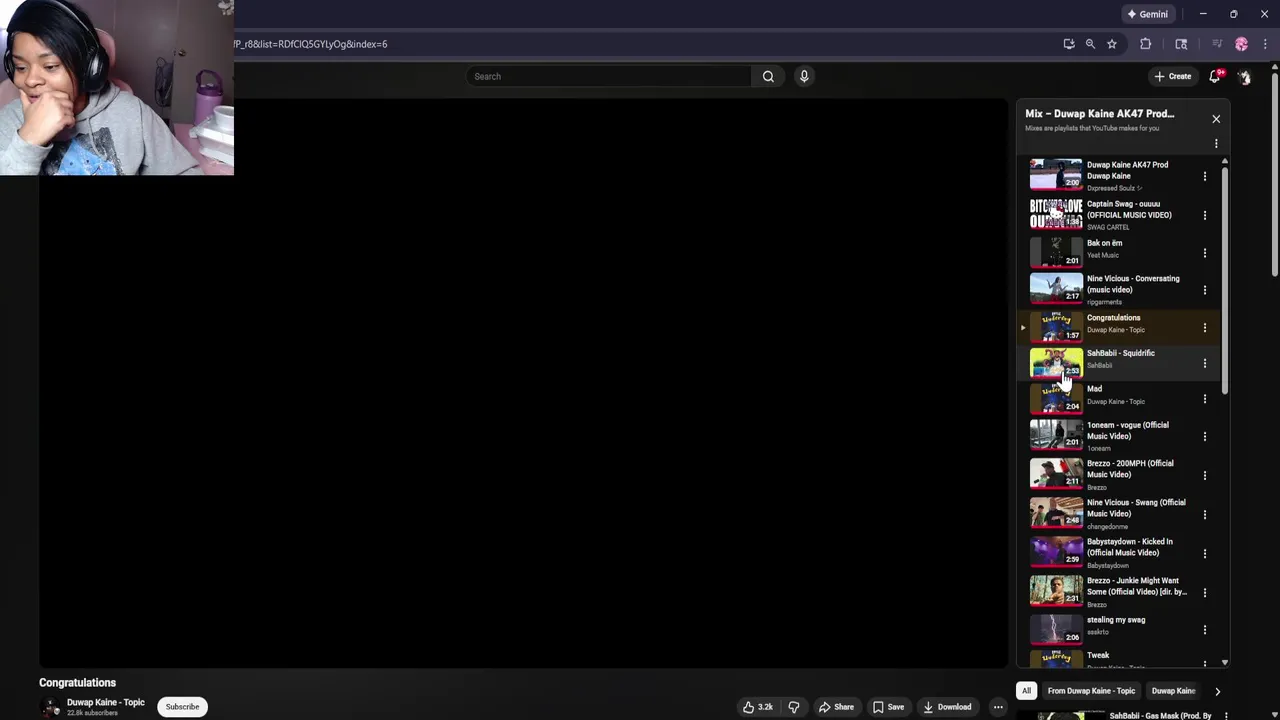This screenshot has width=1280, height=720.
Task: Like the video with thumbs up
Action: coord(757,707)
